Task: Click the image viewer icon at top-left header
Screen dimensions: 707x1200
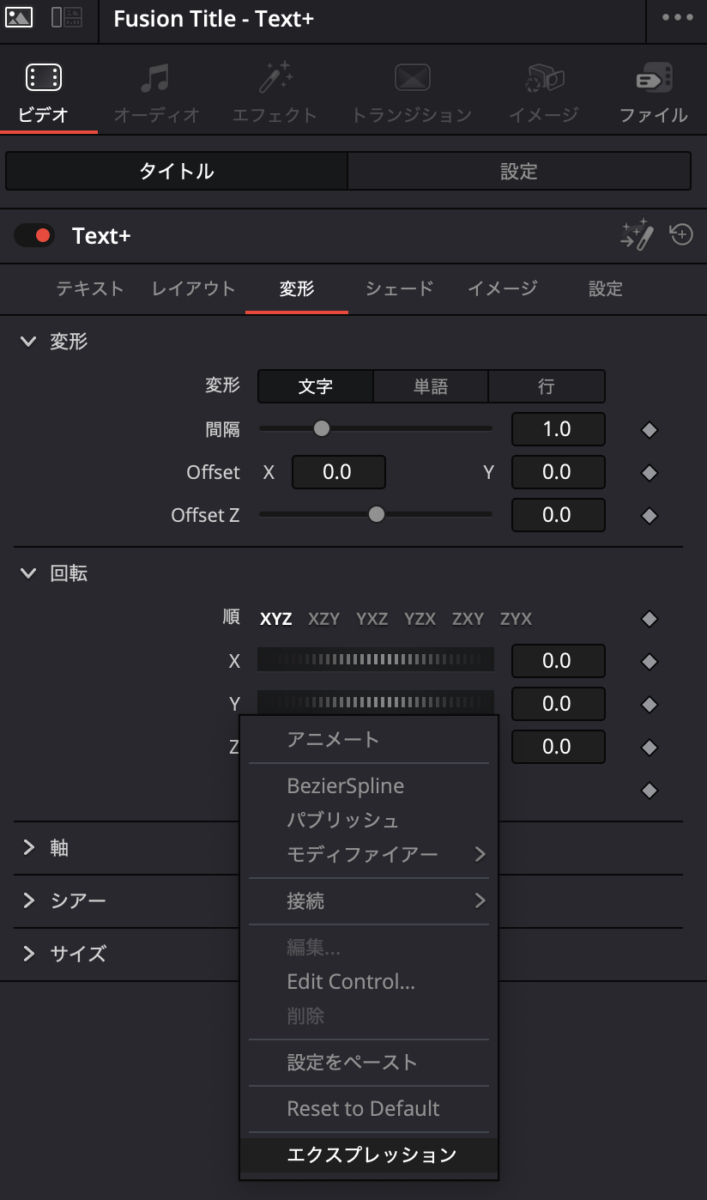Action: pyautogui.click(x=19, y=18)
